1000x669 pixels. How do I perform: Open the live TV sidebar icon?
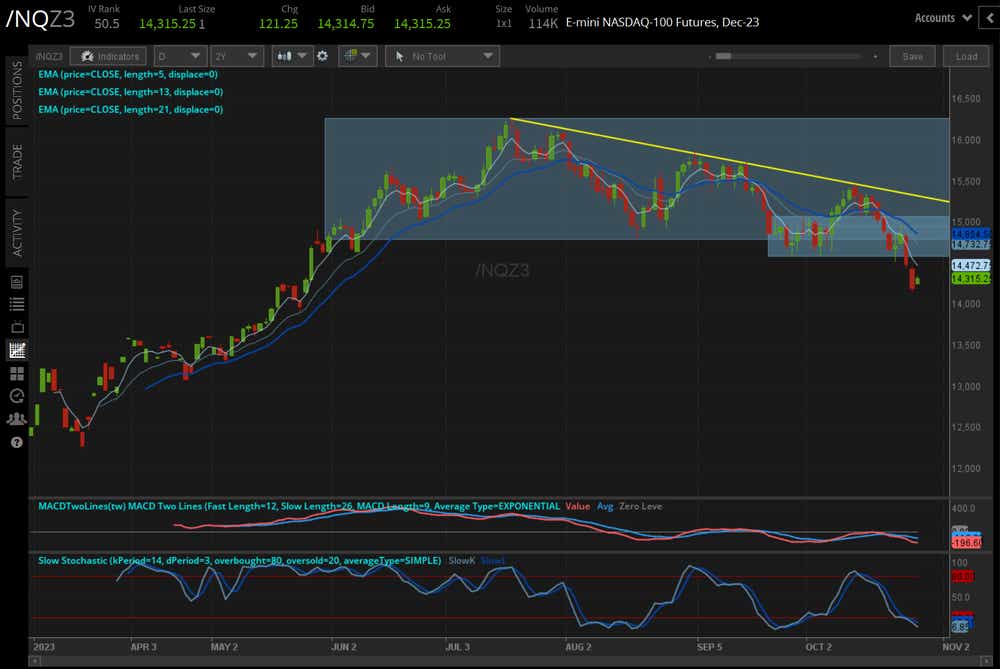tap(17, 327)
